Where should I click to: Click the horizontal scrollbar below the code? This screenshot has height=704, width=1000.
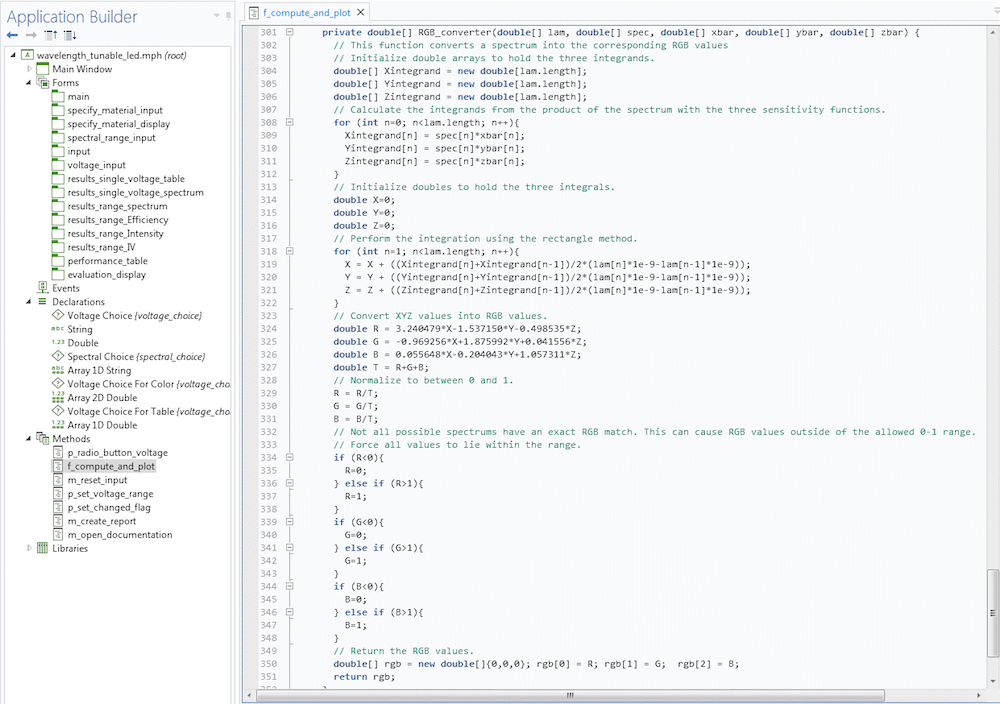click(x=570, y=695)
